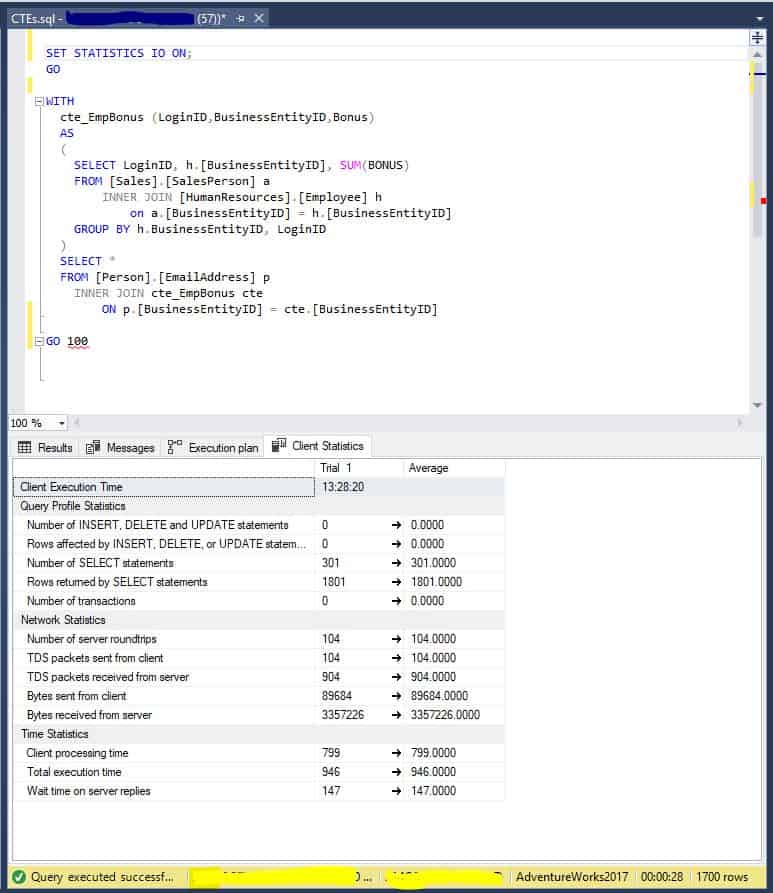
Task: Click the Client Statistics tab icon
Action: tap(279, 445)
